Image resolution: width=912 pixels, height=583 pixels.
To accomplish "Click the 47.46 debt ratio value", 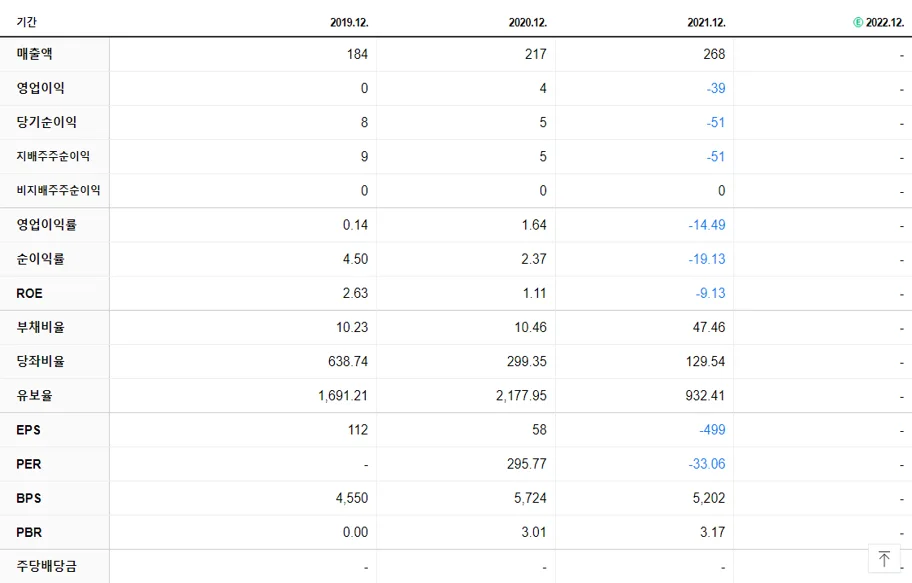I will [x=709, y=328].
